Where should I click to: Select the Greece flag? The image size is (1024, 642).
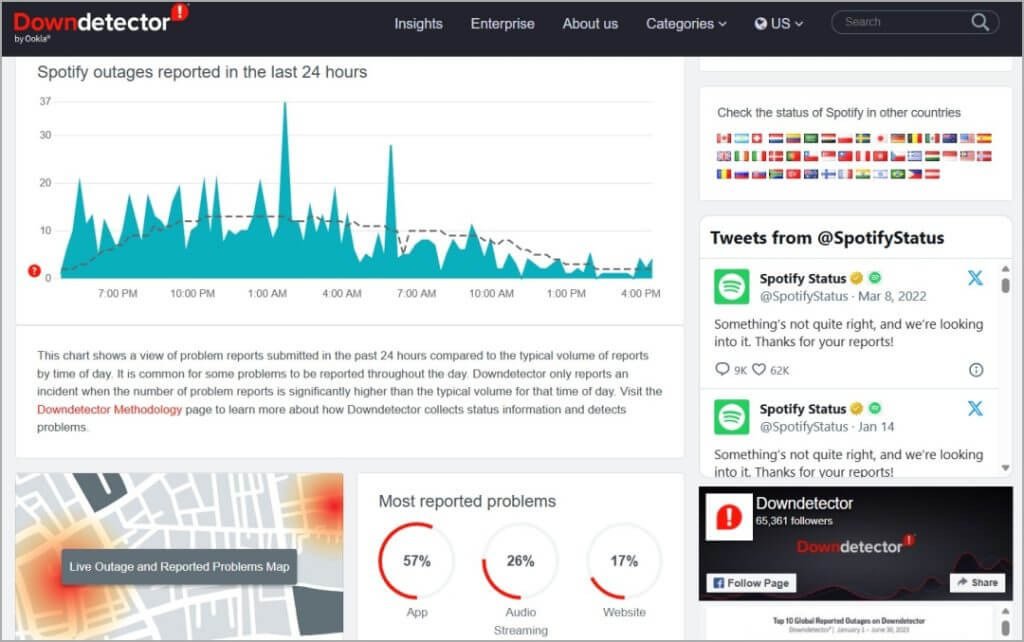pos(914,156)
